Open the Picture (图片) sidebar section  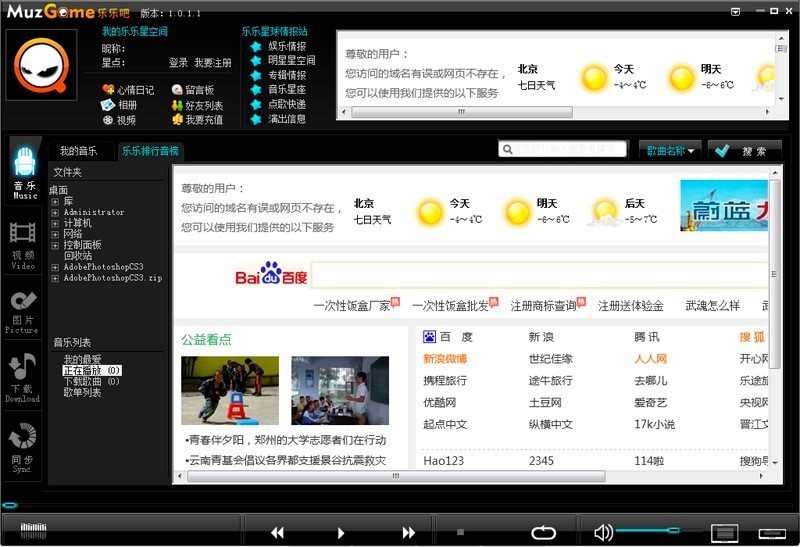23,309
